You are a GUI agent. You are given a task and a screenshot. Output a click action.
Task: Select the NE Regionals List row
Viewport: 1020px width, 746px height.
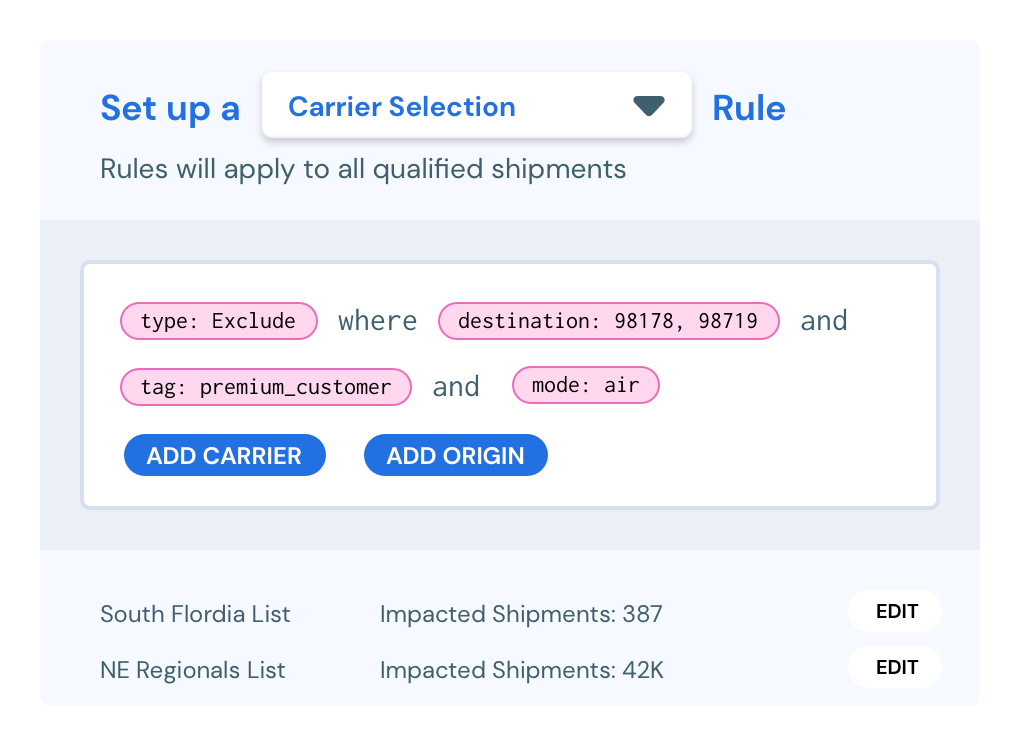pos(192,670)
